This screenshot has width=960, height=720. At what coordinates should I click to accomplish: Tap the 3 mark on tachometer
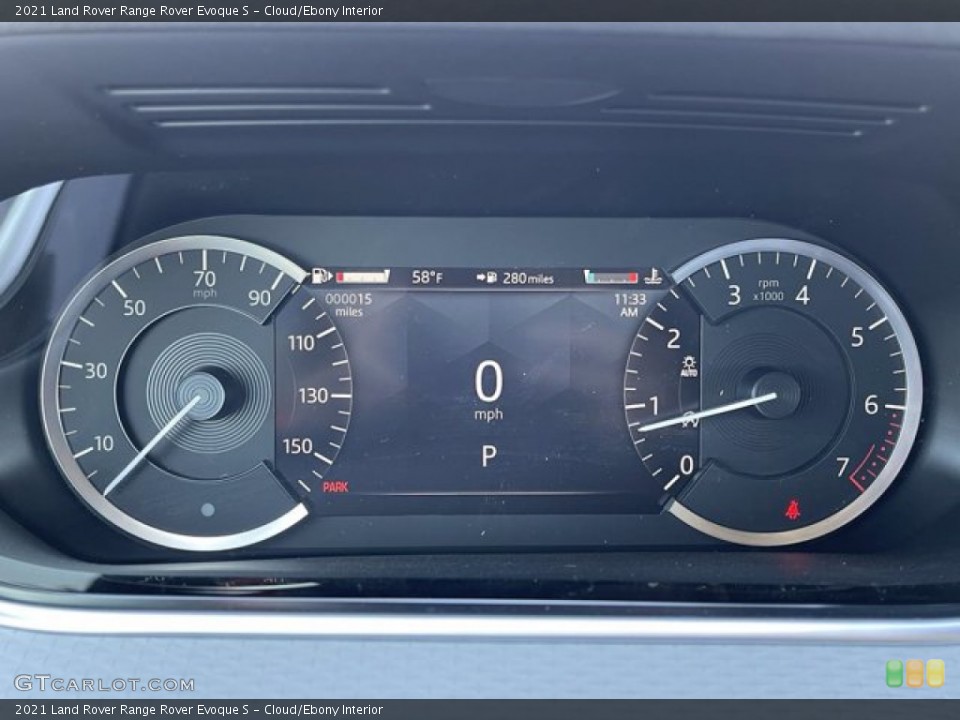[734, 295]
